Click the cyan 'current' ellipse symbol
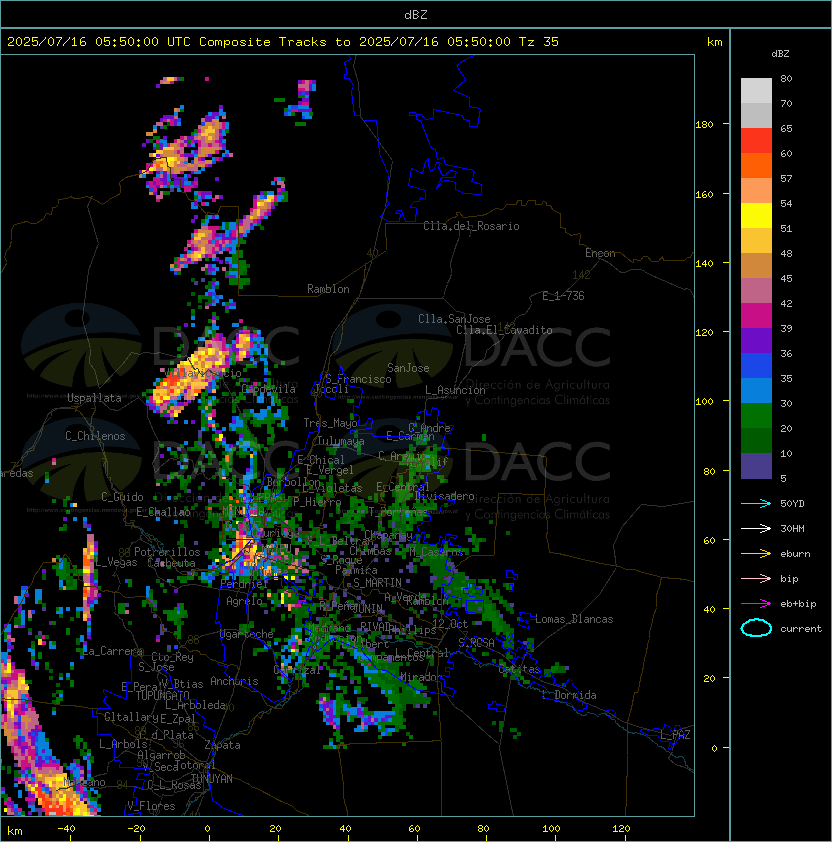The image size is (832, 842). click(x=756, y=628)
